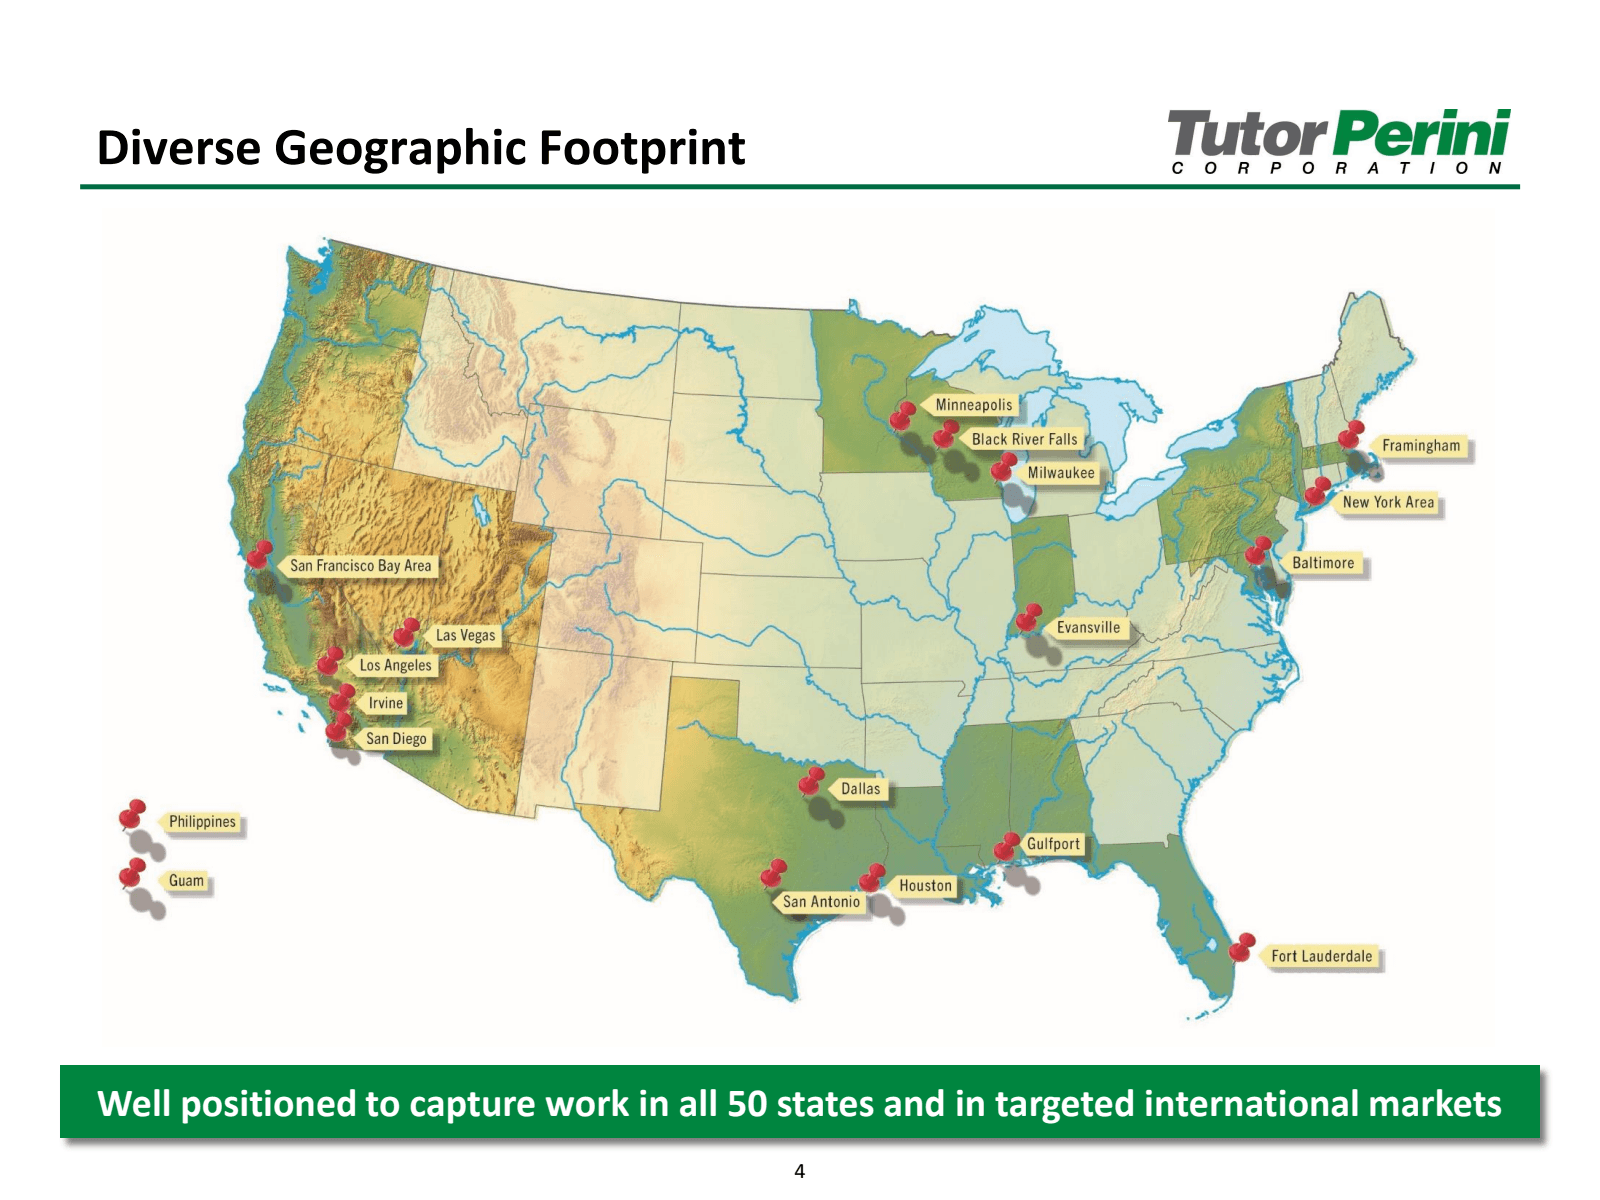1600x1200 pixels.
Task: Select the New York Area label
Action: point(1386,503)
